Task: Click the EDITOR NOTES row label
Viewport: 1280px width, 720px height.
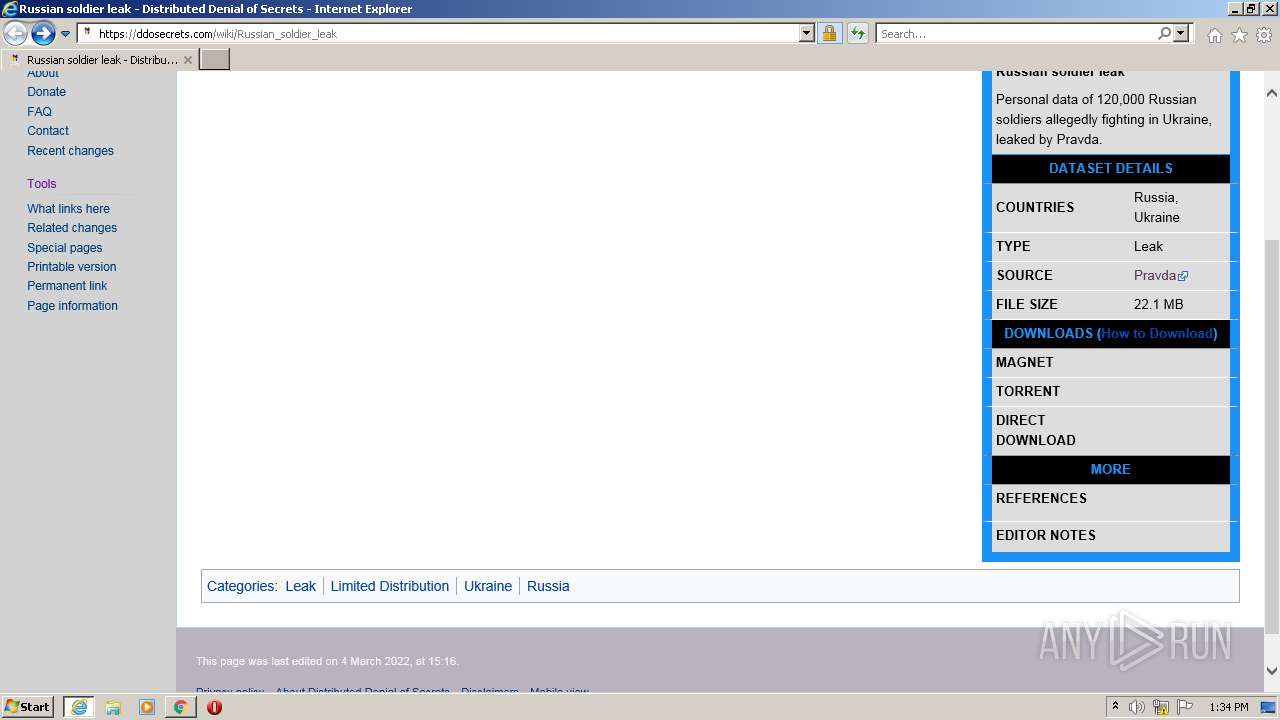Action: [1046, 535]
